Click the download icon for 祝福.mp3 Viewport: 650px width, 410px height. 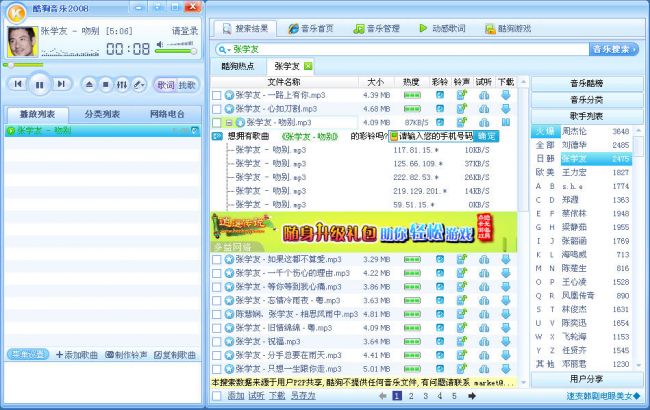coord(505,342)
